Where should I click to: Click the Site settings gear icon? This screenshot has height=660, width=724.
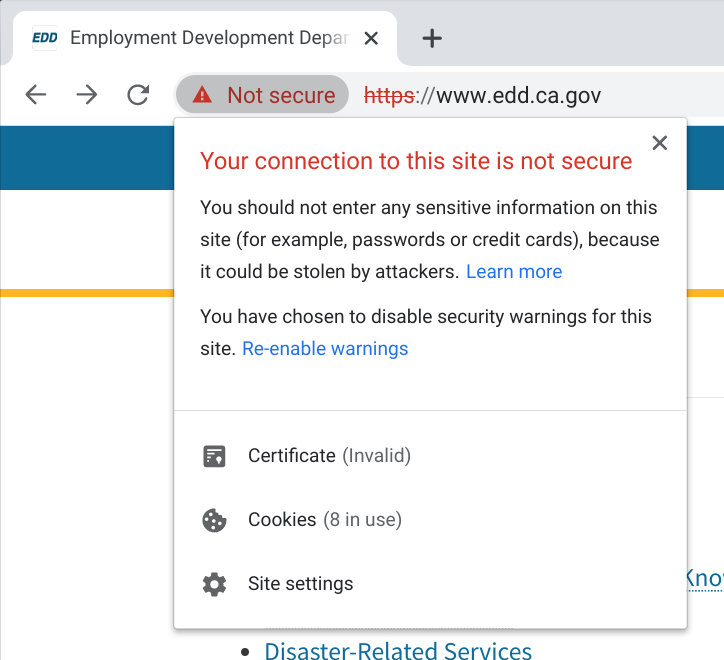coord(214,585)
